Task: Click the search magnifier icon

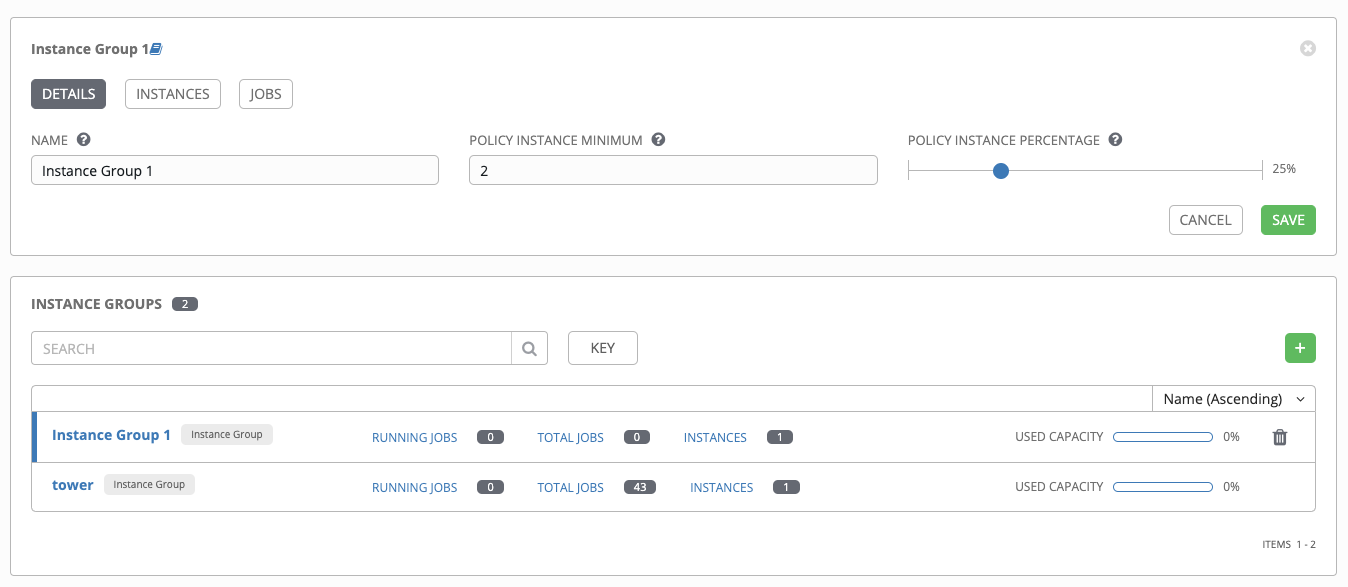Action: [529, 347]
